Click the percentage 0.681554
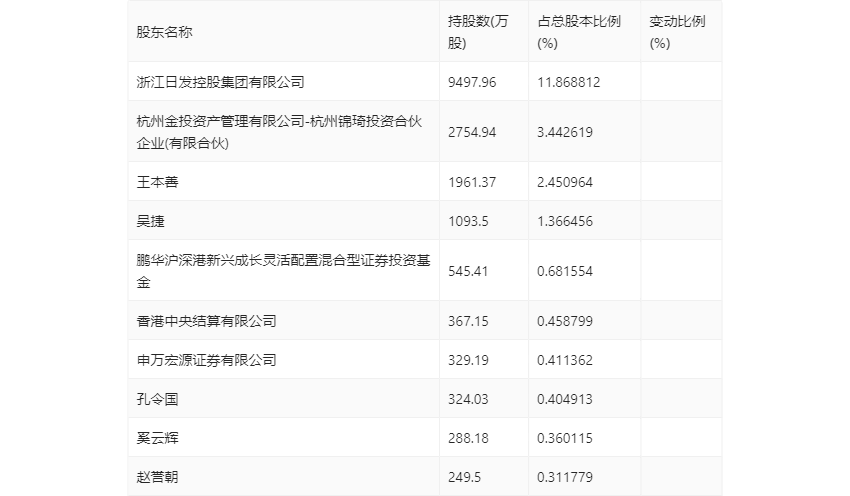The image size is (850, 496). point(565,270)
